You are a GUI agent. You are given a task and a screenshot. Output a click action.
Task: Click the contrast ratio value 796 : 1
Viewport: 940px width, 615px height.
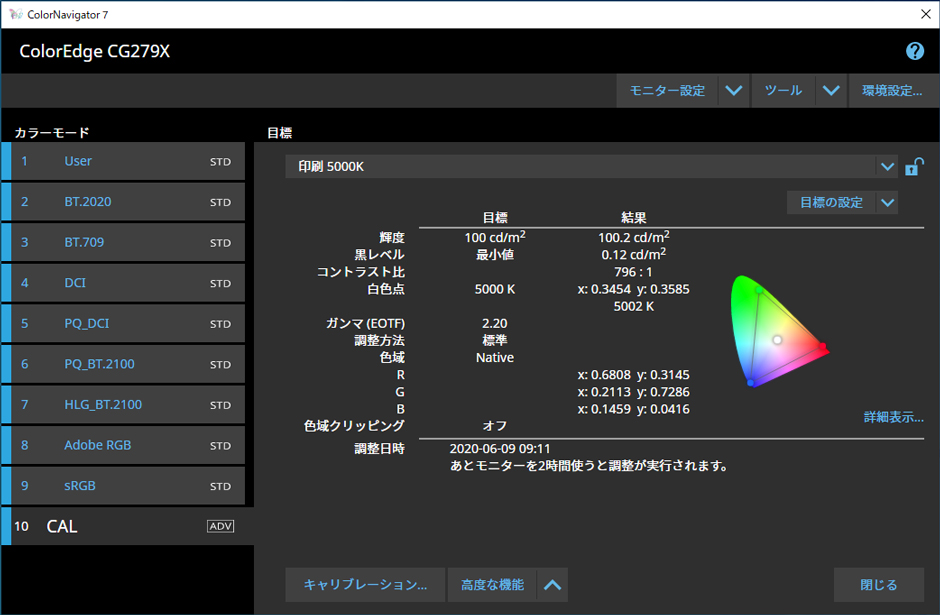pos(633,272)
